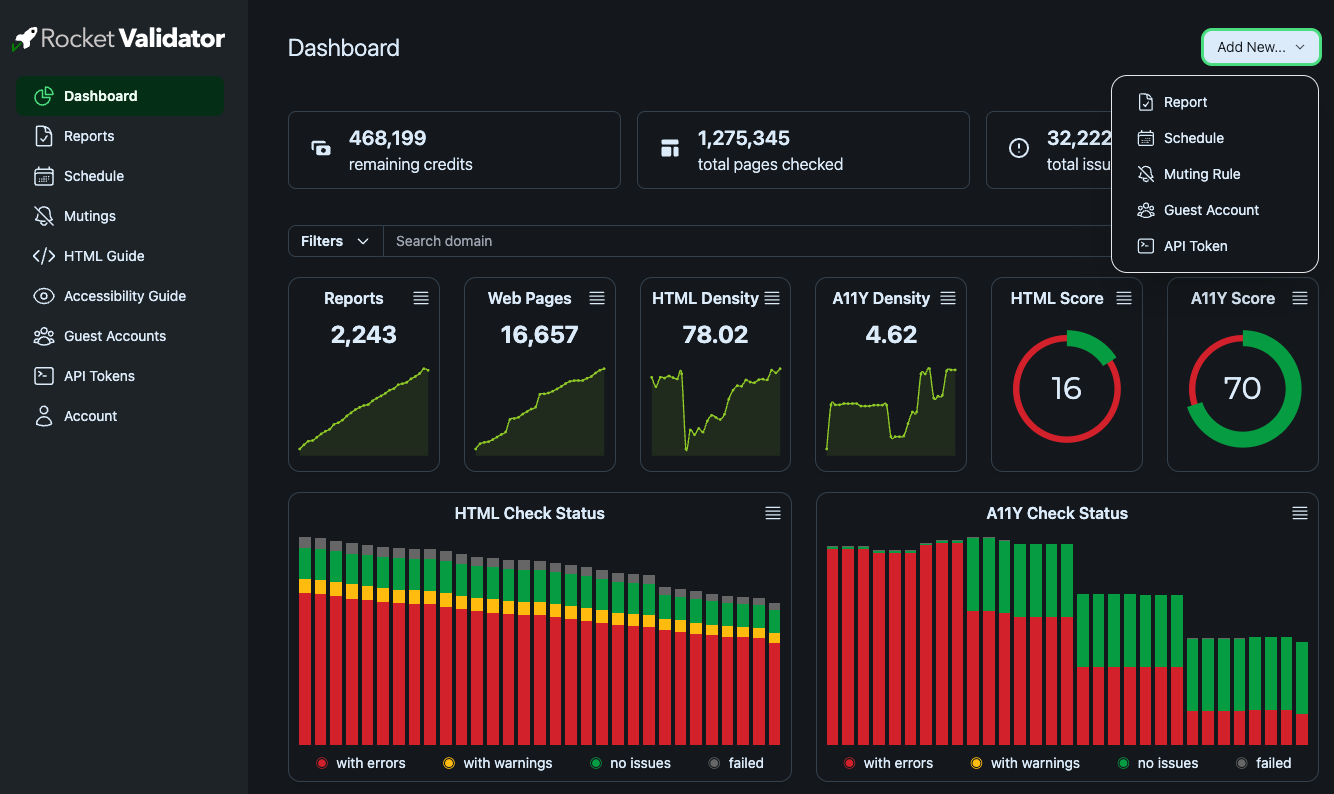Toggle 'with warnings' series in HTML Check Status
The image size is (1334, 794).
(497, 763)
